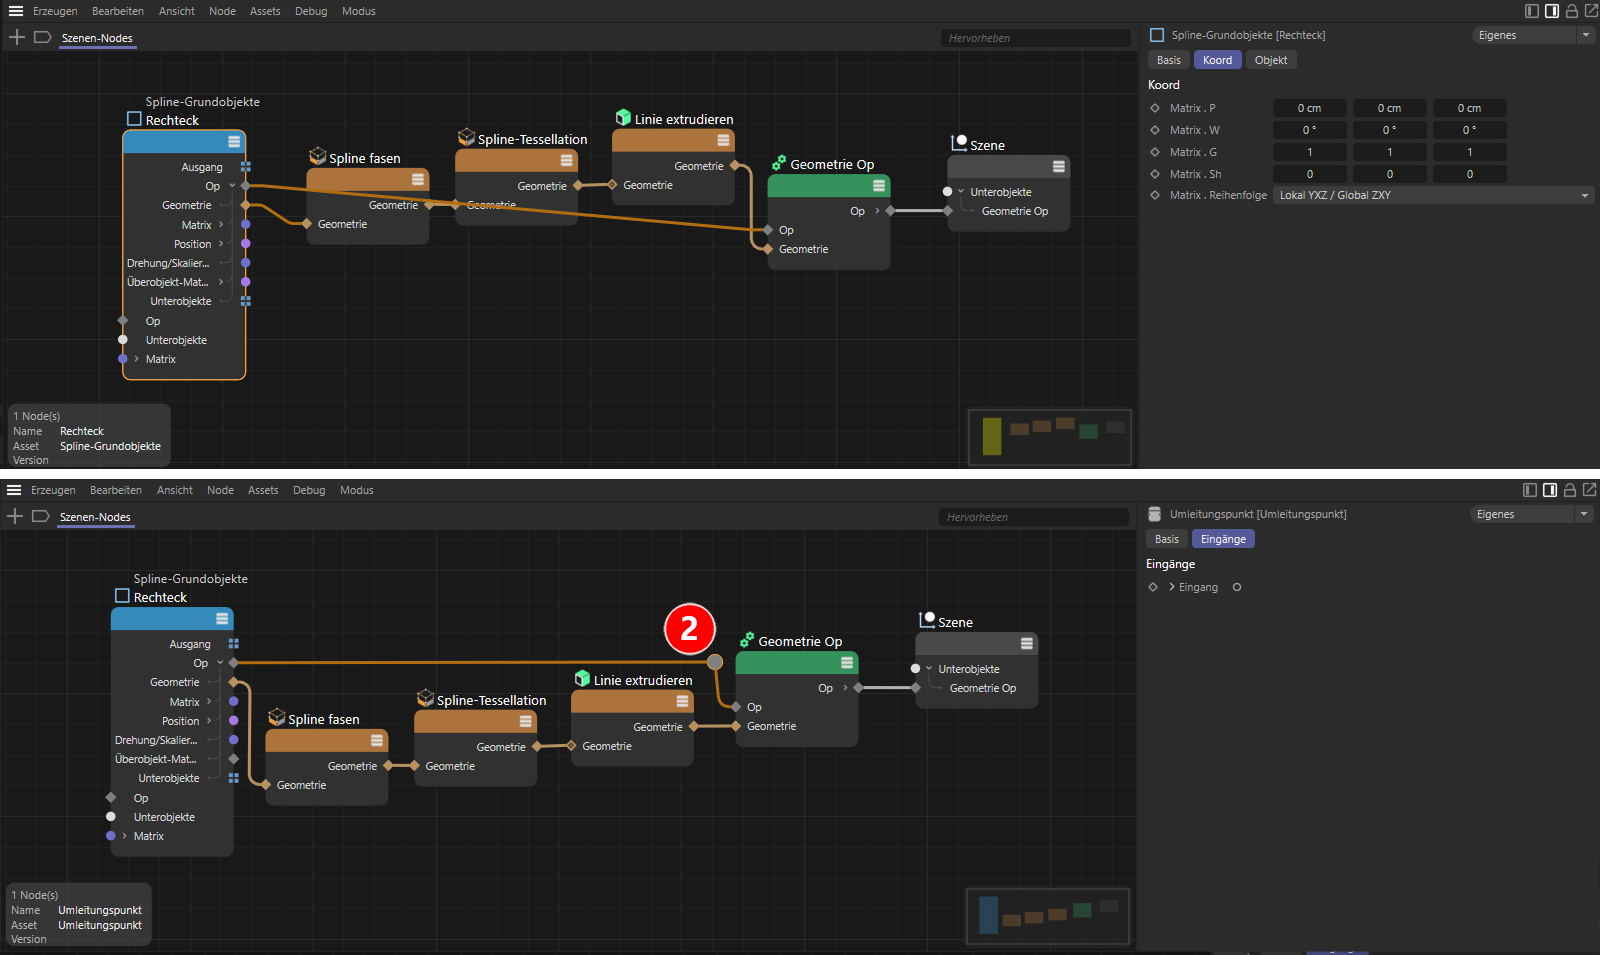Image resolution: width=1600 pixels, height=955 pixels.
Task: Click the Umleitungspunkt reroute dot on the wire
Action: coord(715,662)
